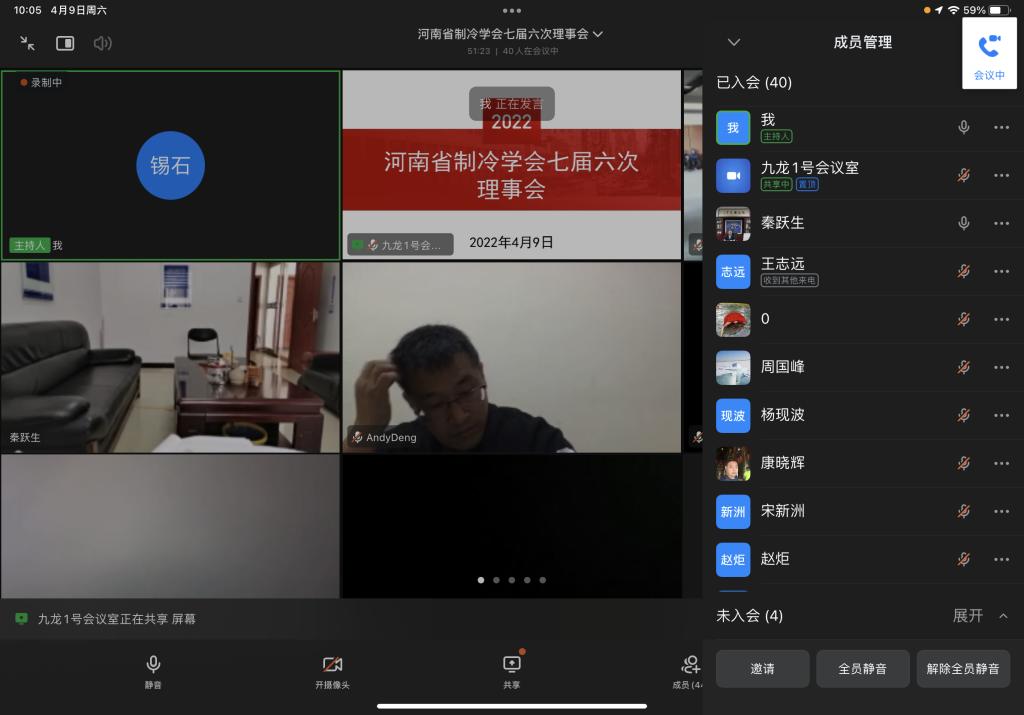Tap the page indicator dots
1024x715 pixels.
(511, 580)
